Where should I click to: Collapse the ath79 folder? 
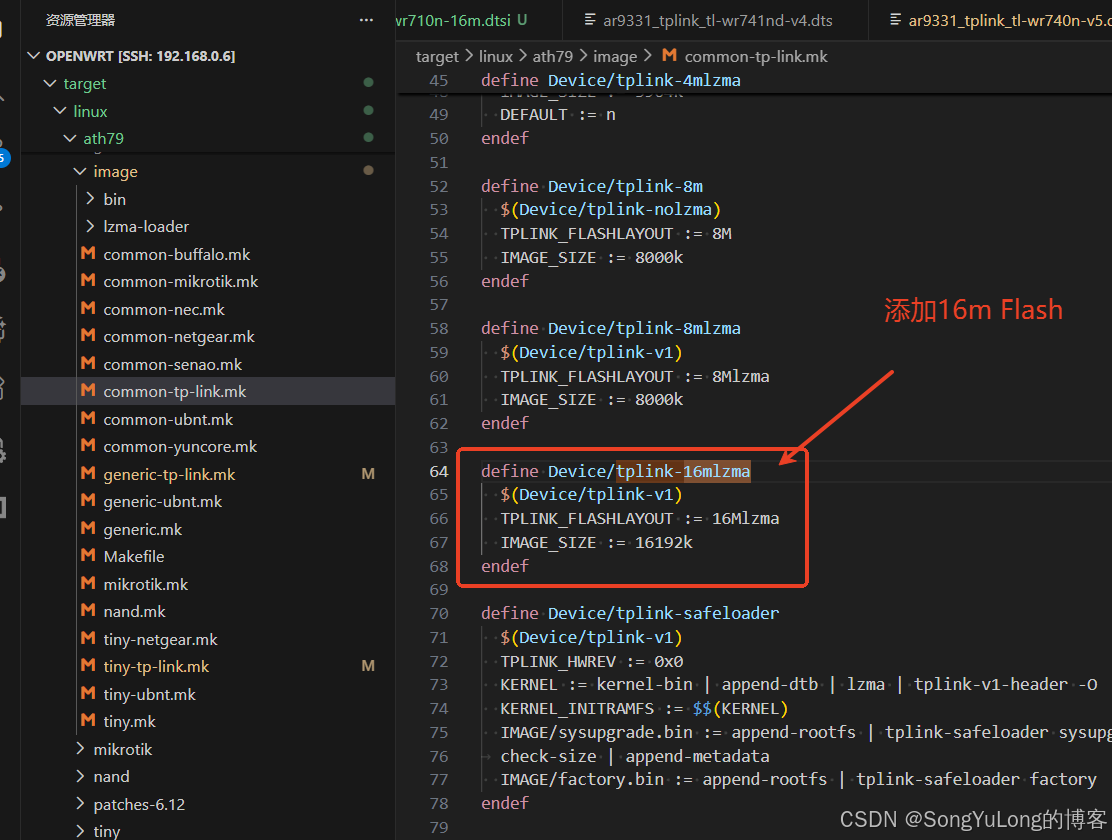(70, 138)
